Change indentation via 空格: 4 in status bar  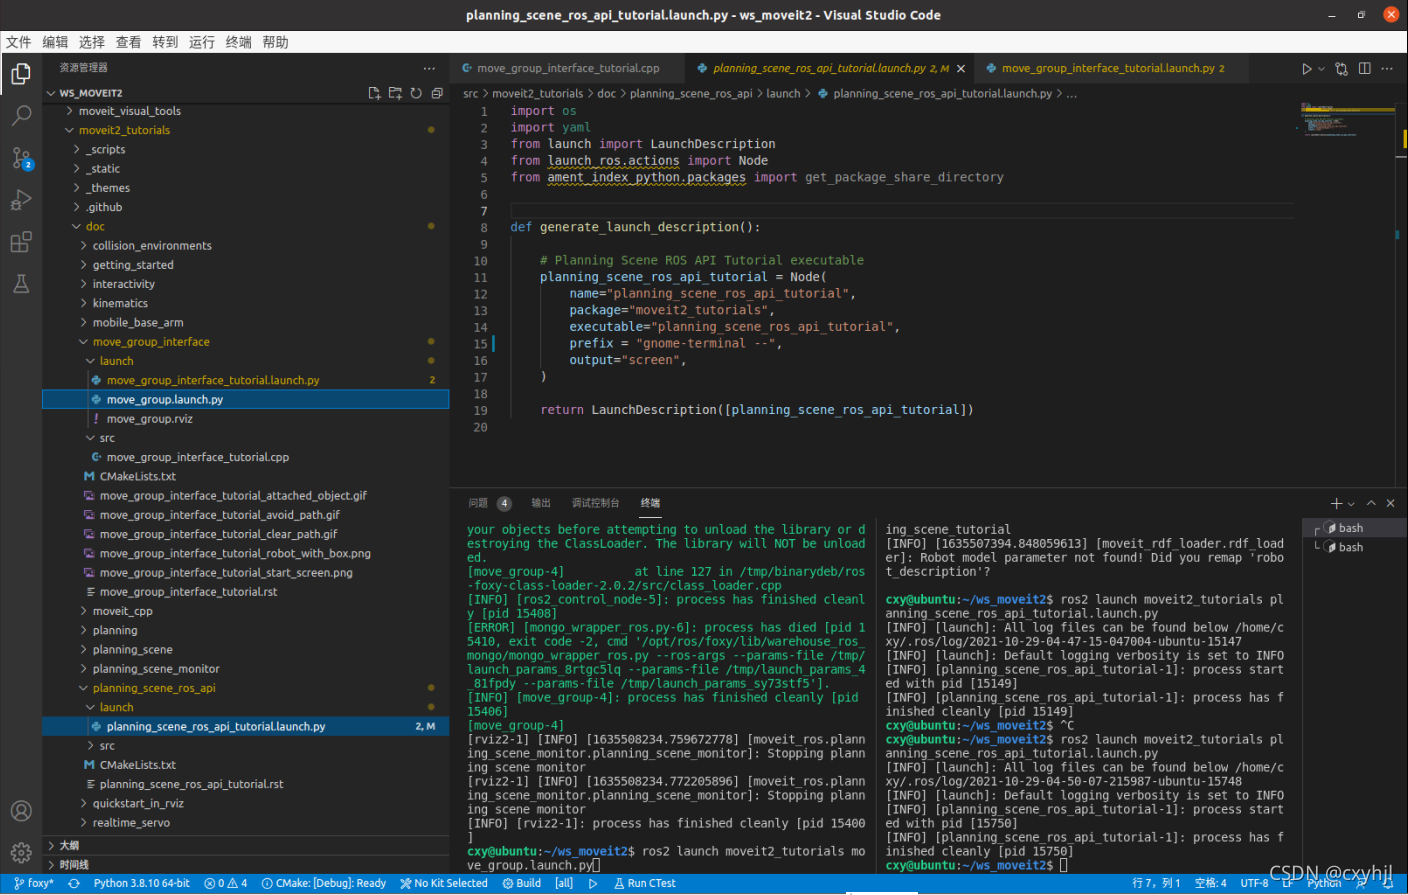(1210, 884)
